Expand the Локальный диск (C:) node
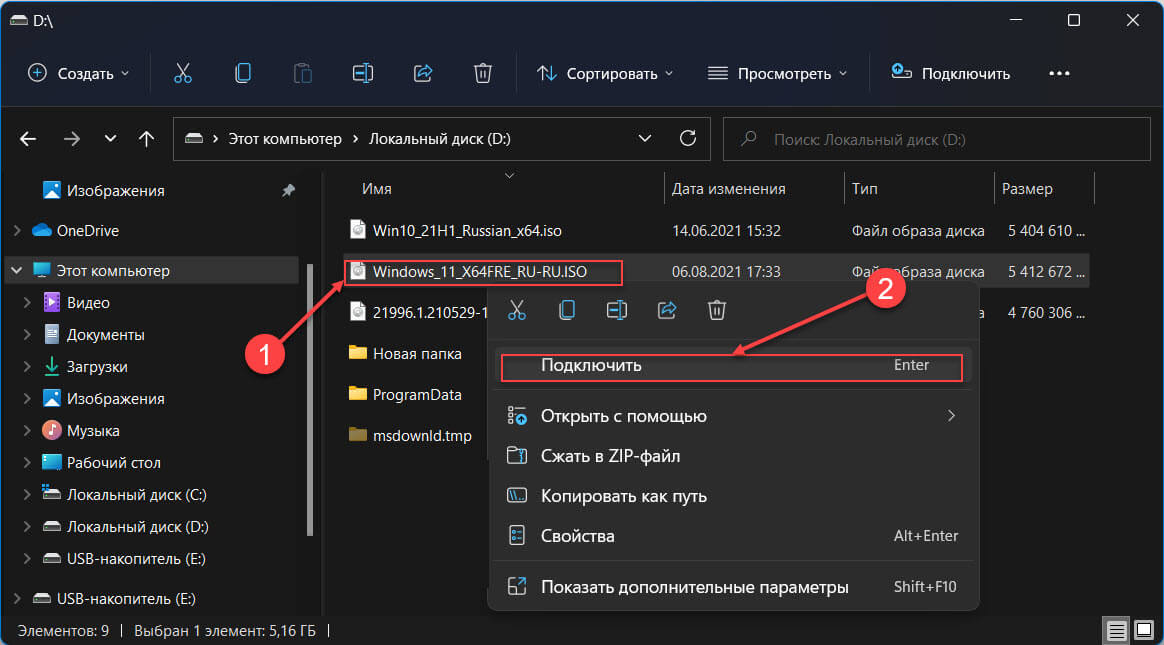The height and width of the screenshot is (645, 1164). coord(27,494)
